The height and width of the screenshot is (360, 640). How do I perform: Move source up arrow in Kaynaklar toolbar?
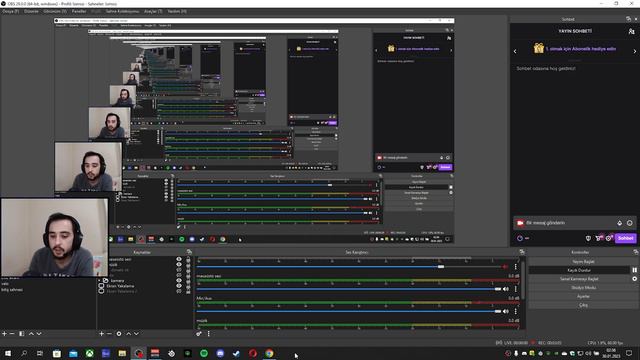tap(129, 333)
